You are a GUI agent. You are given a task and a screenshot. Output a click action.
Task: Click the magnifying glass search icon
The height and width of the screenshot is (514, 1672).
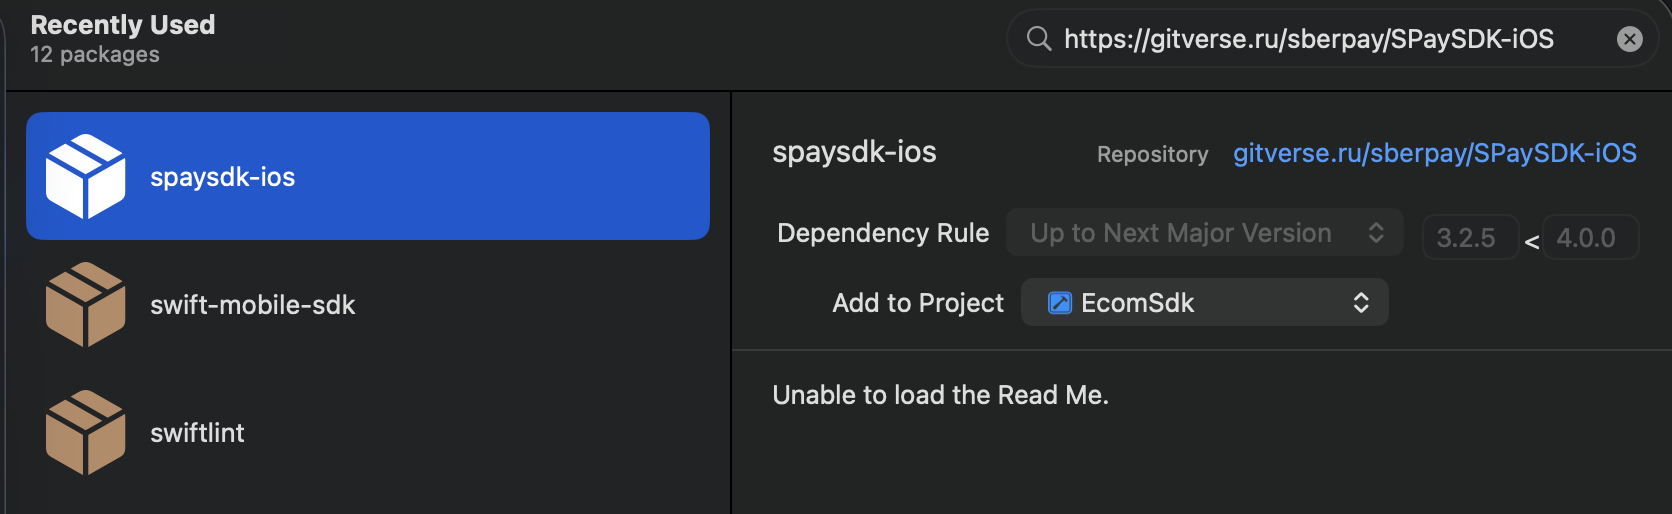[1039, 39]
